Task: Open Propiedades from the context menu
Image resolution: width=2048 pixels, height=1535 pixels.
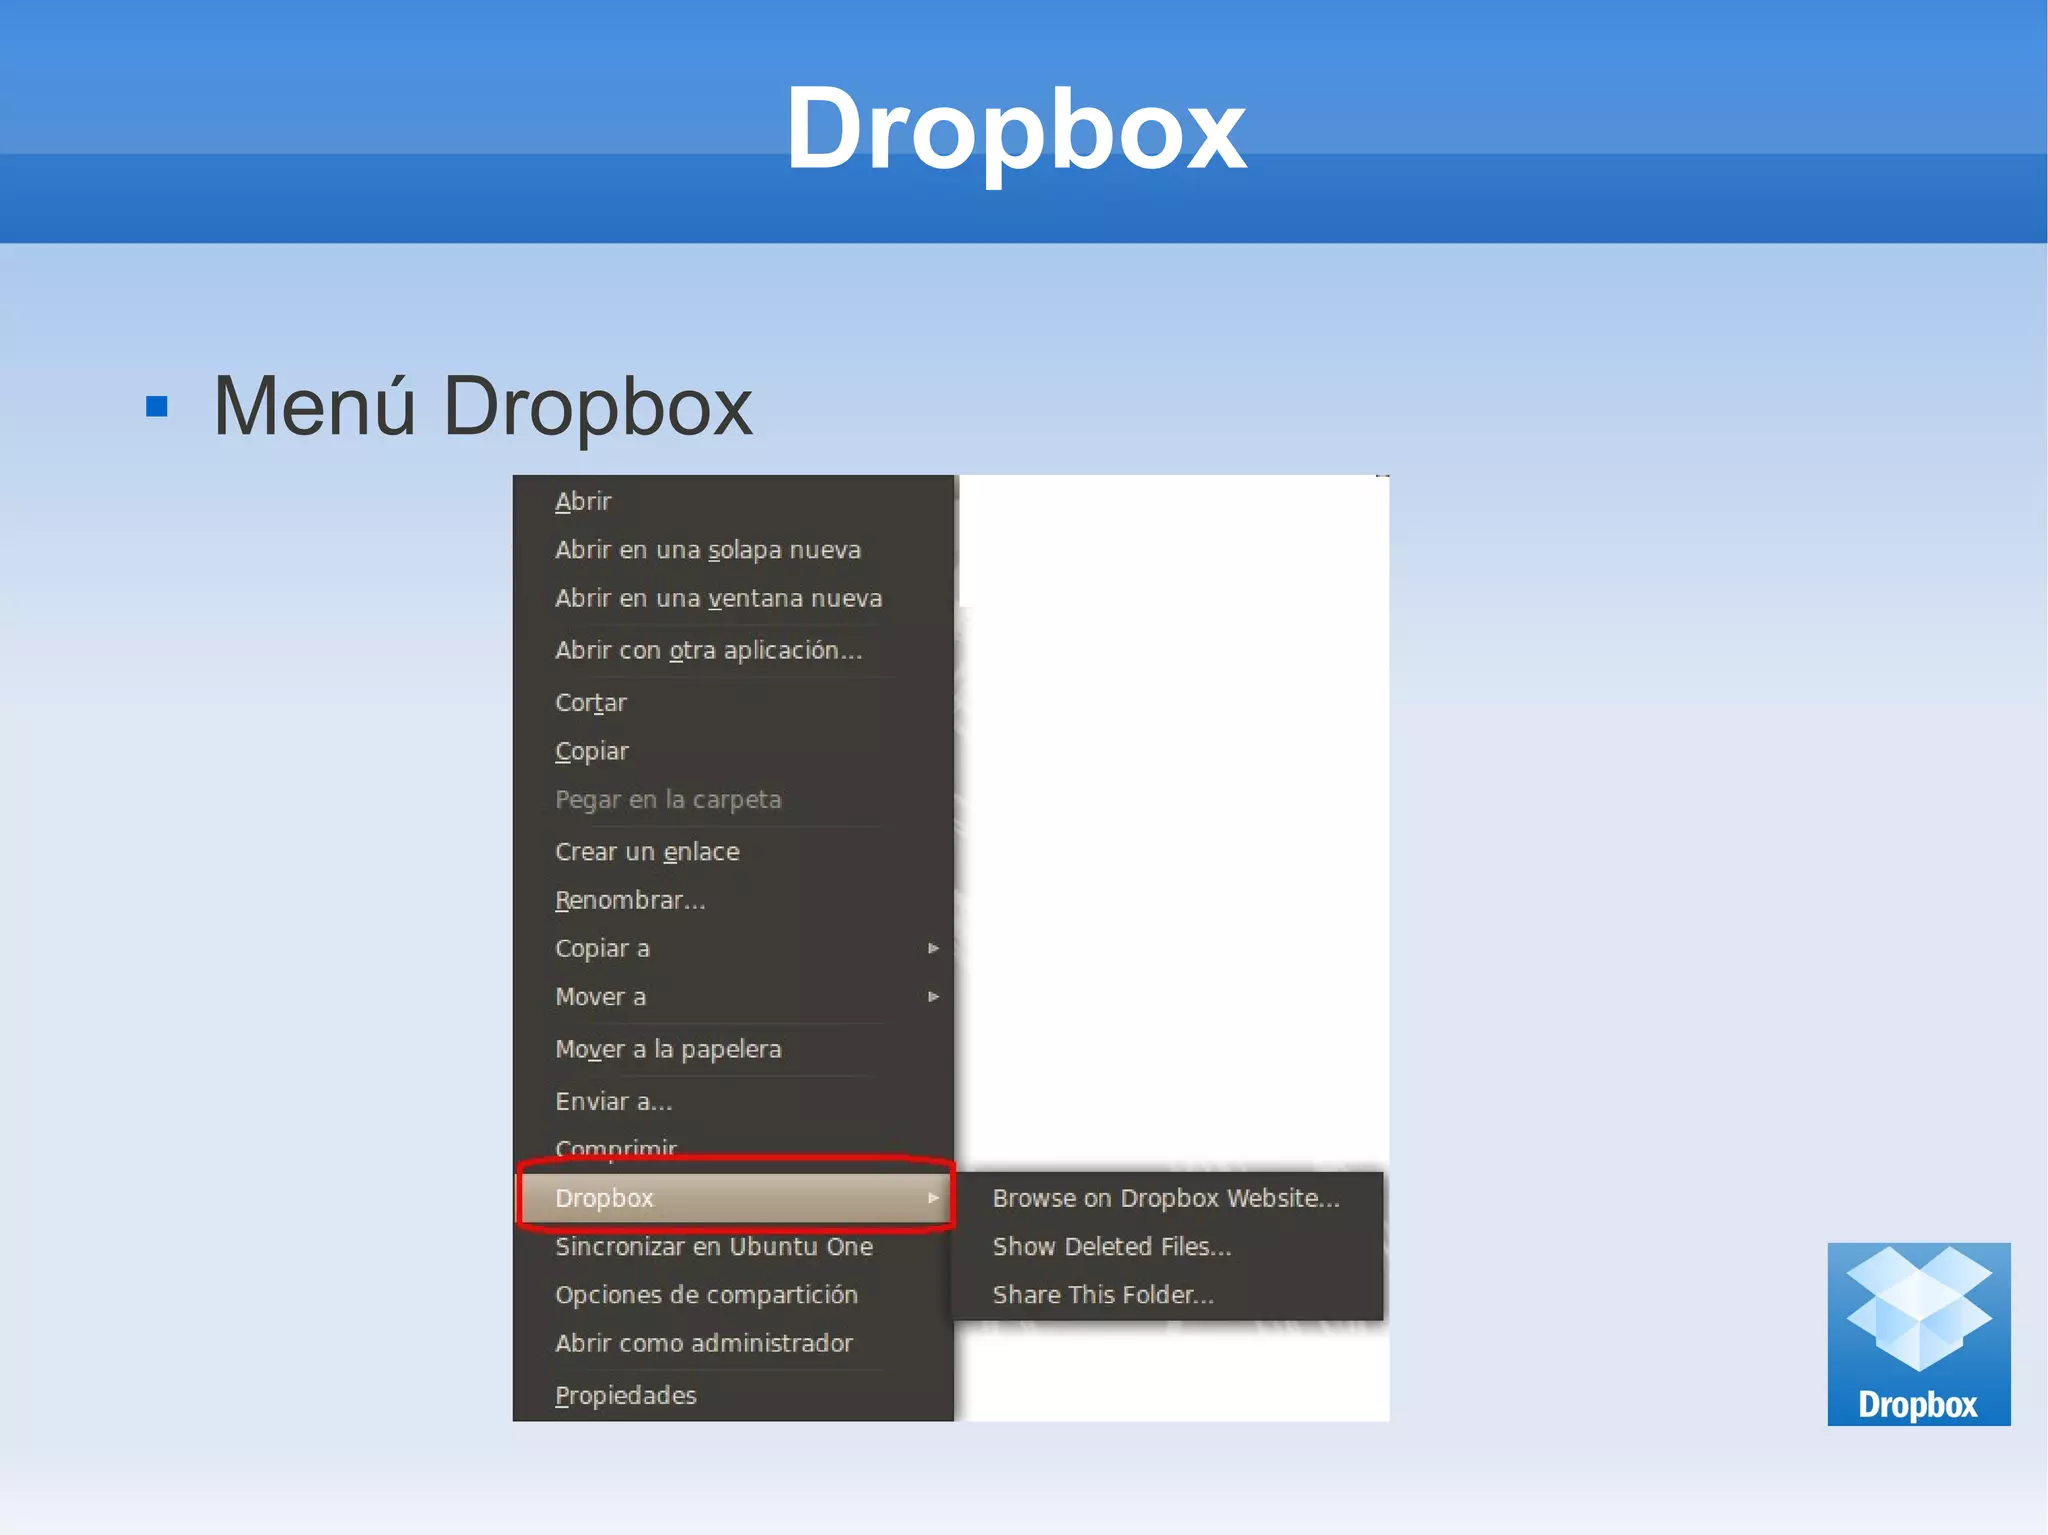Action: click(x=733, y=1395)
